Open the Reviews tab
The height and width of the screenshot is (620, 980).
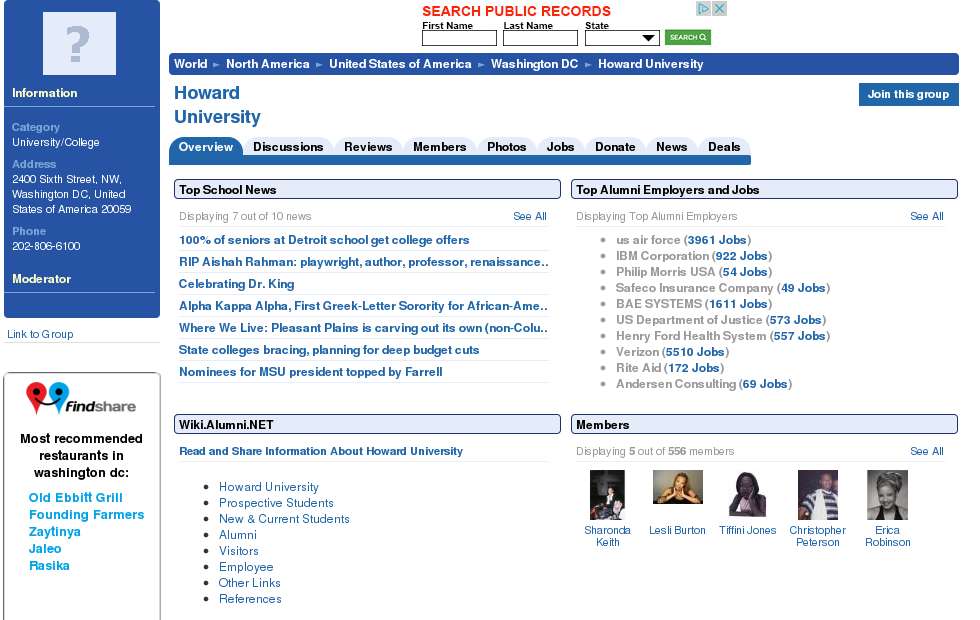368,147
